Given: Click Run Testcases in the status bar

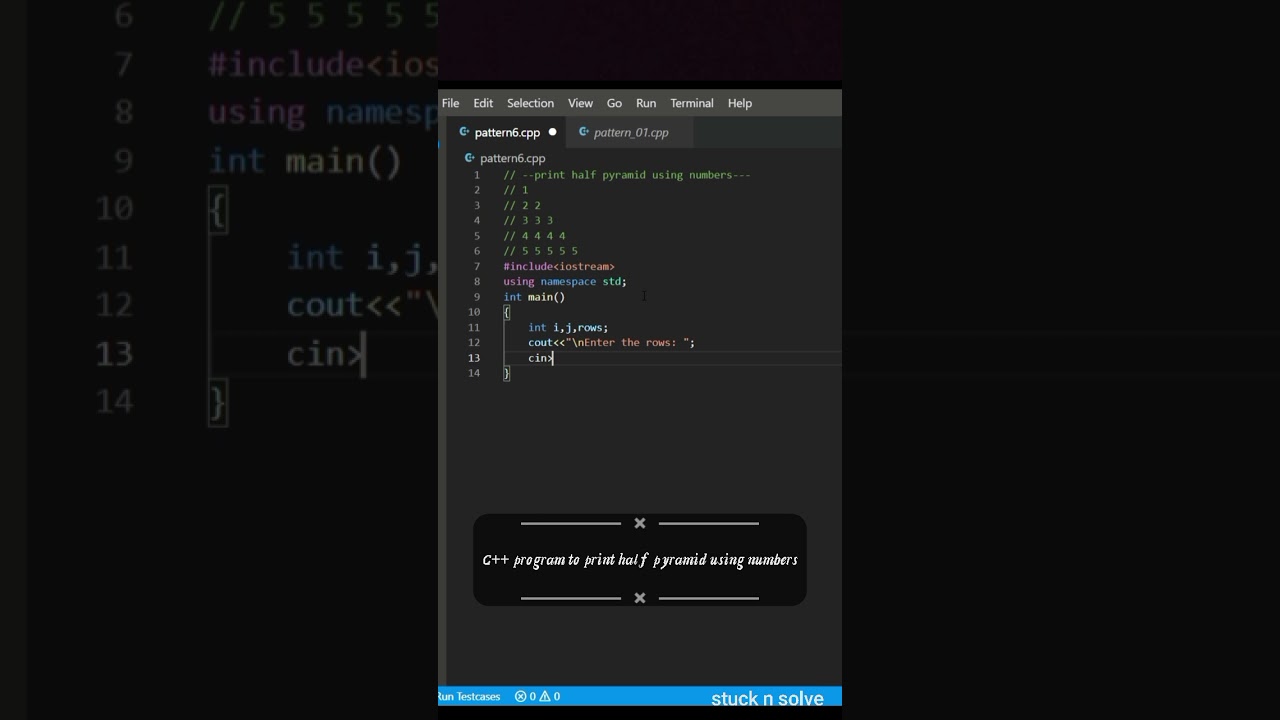Looking at the screenshot, I should point(468,696).
